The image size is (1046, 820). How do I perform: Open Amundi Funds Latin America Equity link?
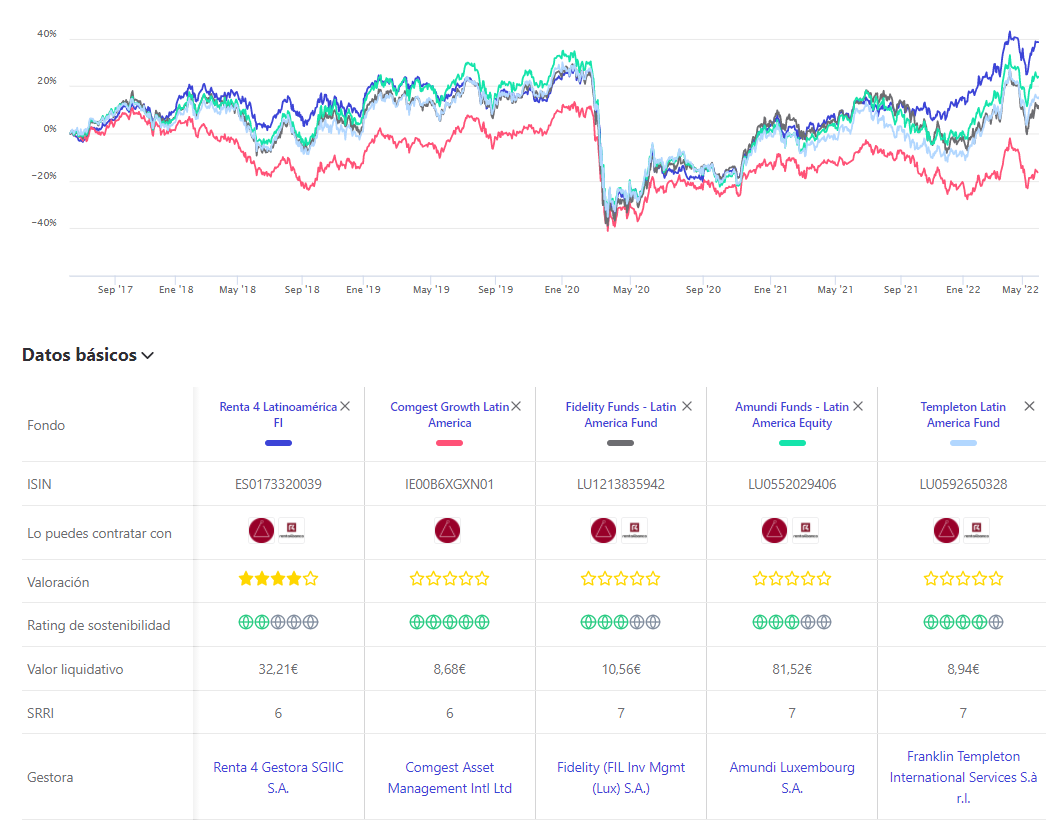(791, 414)
